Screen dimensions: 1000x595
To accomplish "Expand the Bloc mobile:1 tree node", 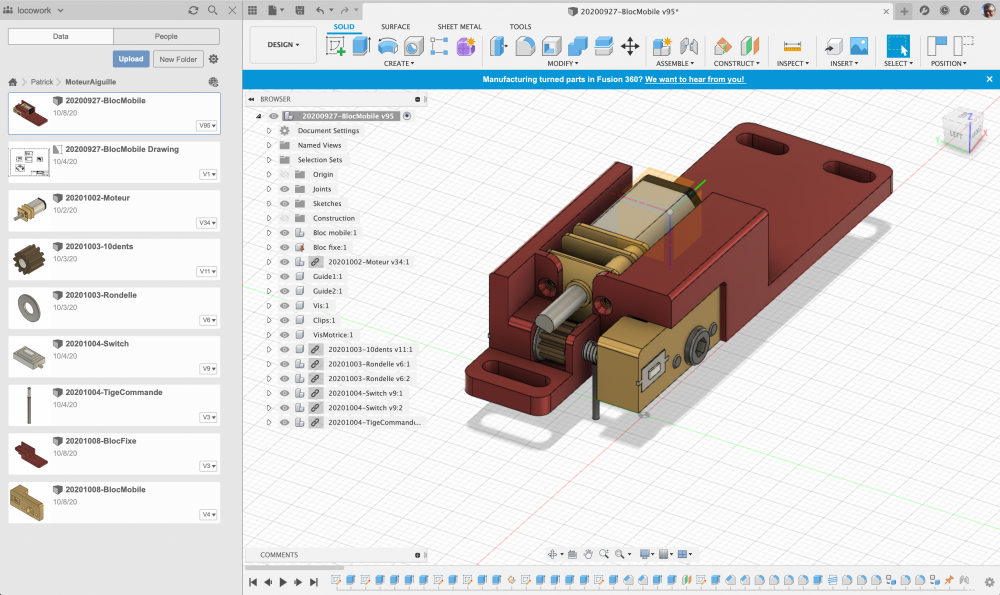I will point(269,232).
